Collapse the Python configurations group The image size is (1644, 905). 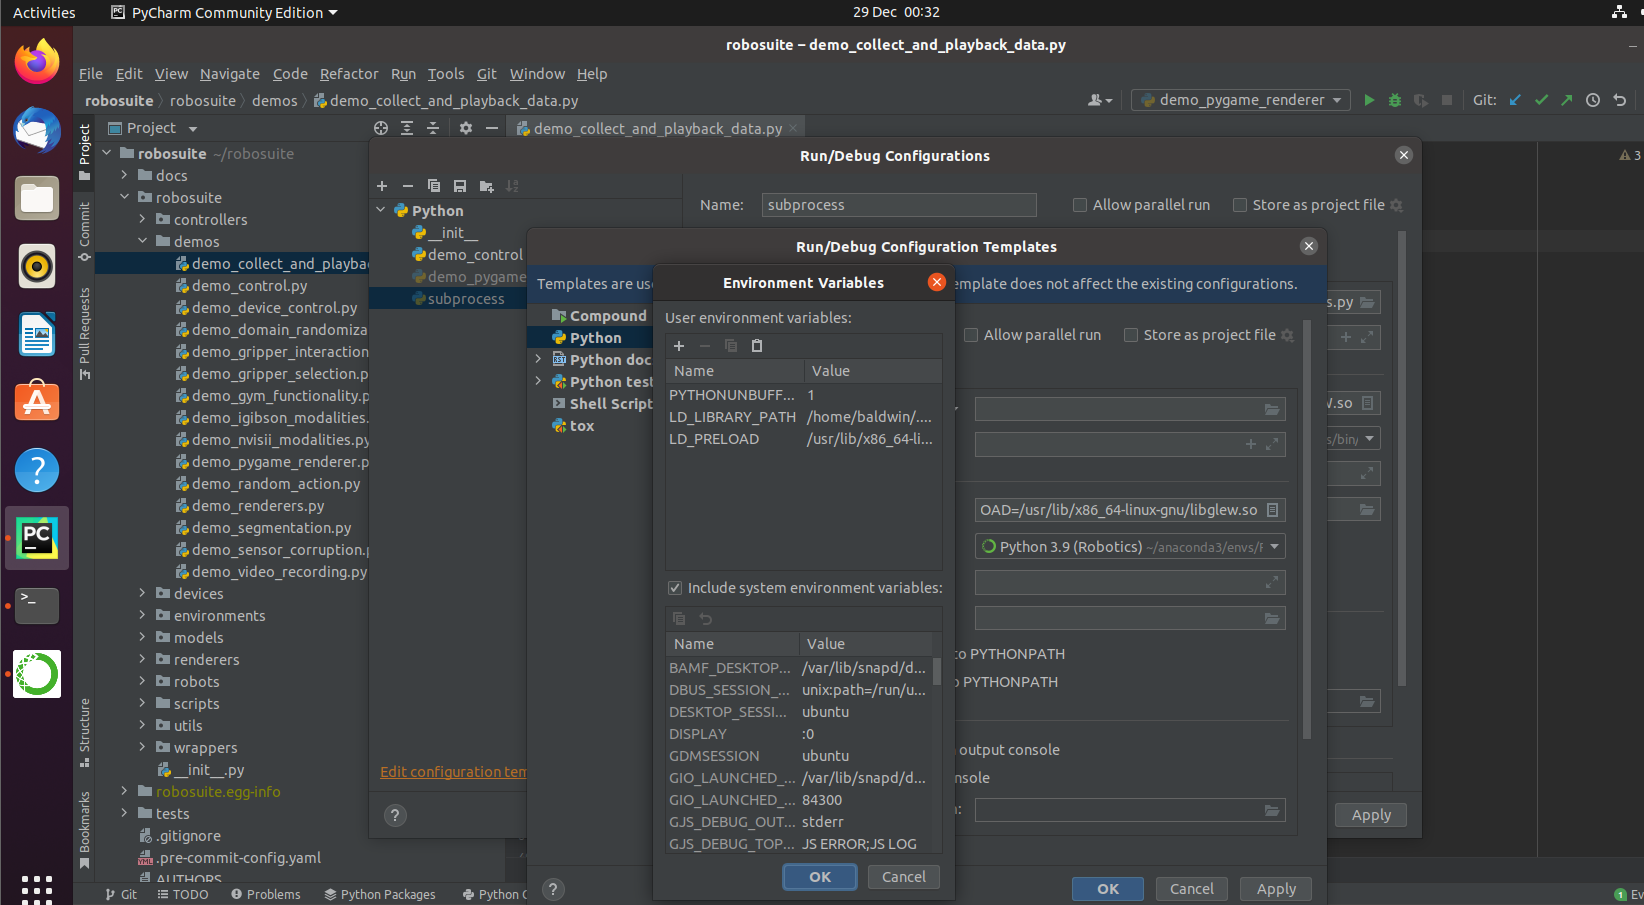coord(380,210)
